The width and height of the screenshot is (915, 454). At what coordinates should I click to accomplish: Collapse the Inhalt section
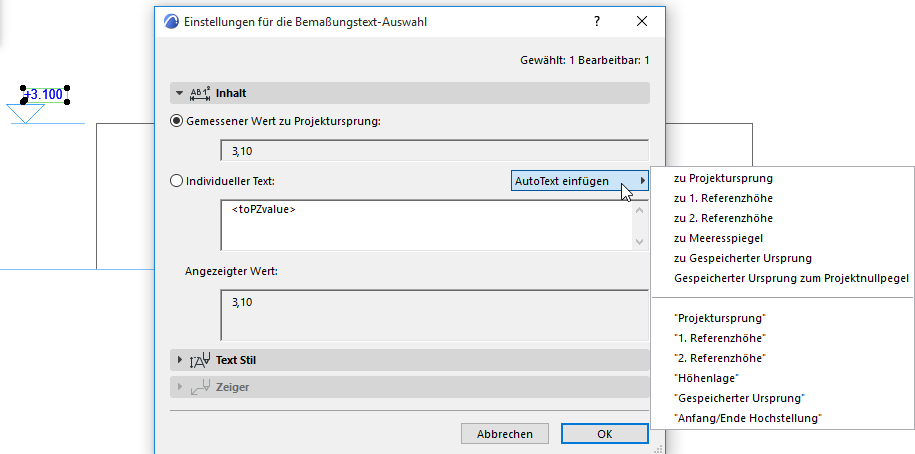179,93
